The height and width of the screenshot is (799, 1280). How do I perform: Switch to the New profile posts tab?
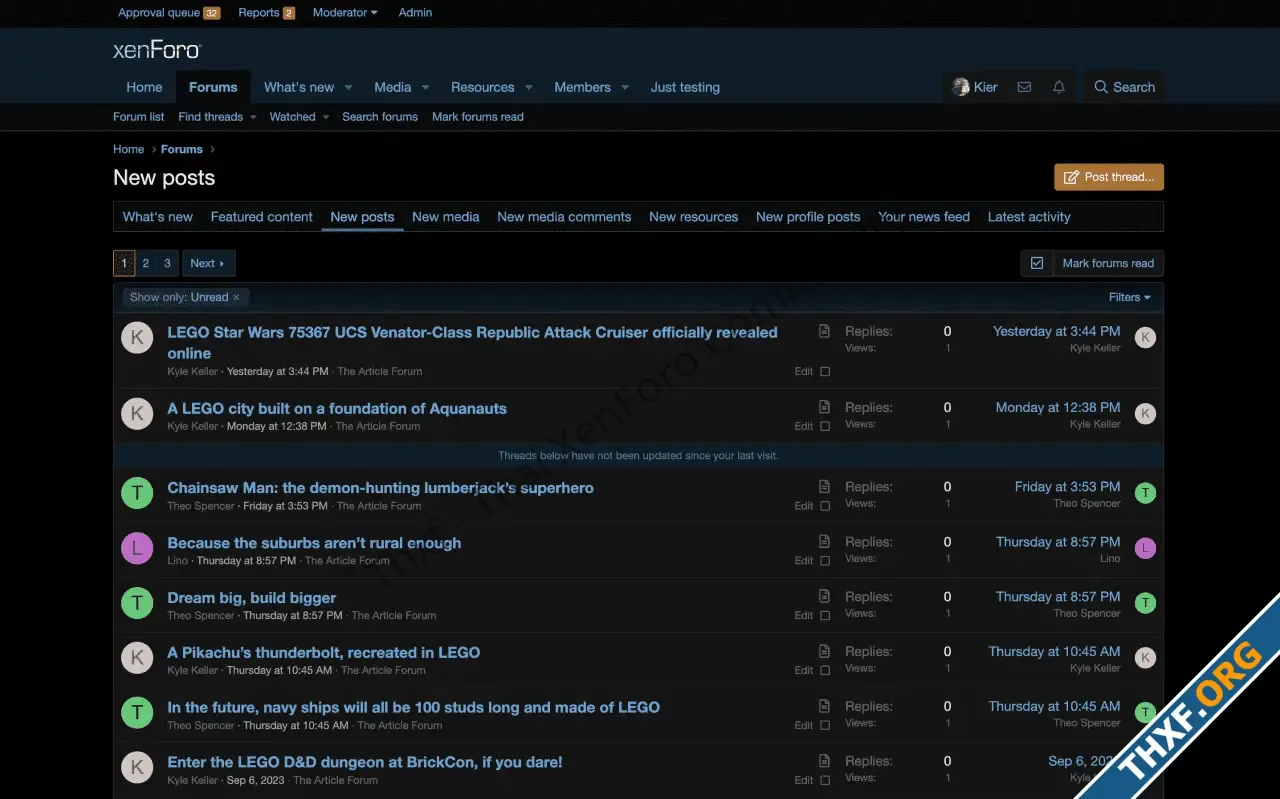808,217
